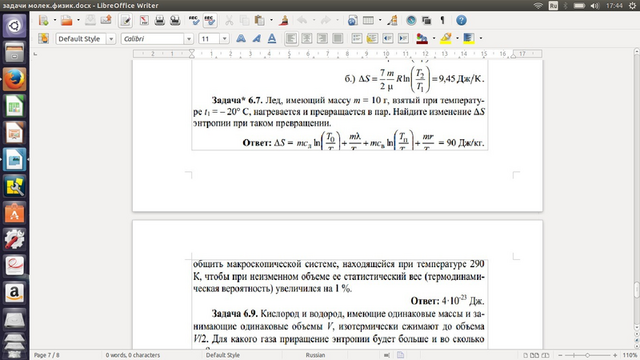
Task: Open LibreOffice Help question mark
Action: coord(461,20)
